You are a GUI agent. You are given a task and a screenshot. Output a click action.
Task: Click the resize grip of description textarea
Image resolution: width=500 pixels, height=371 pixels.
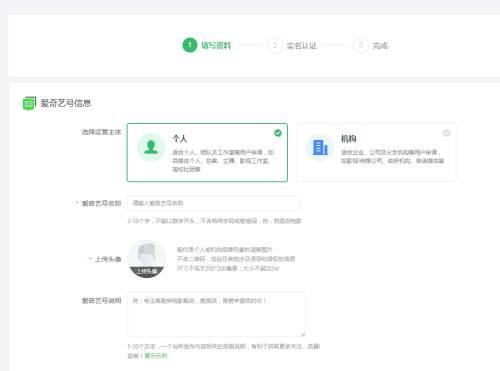click(x=303, y=334)
